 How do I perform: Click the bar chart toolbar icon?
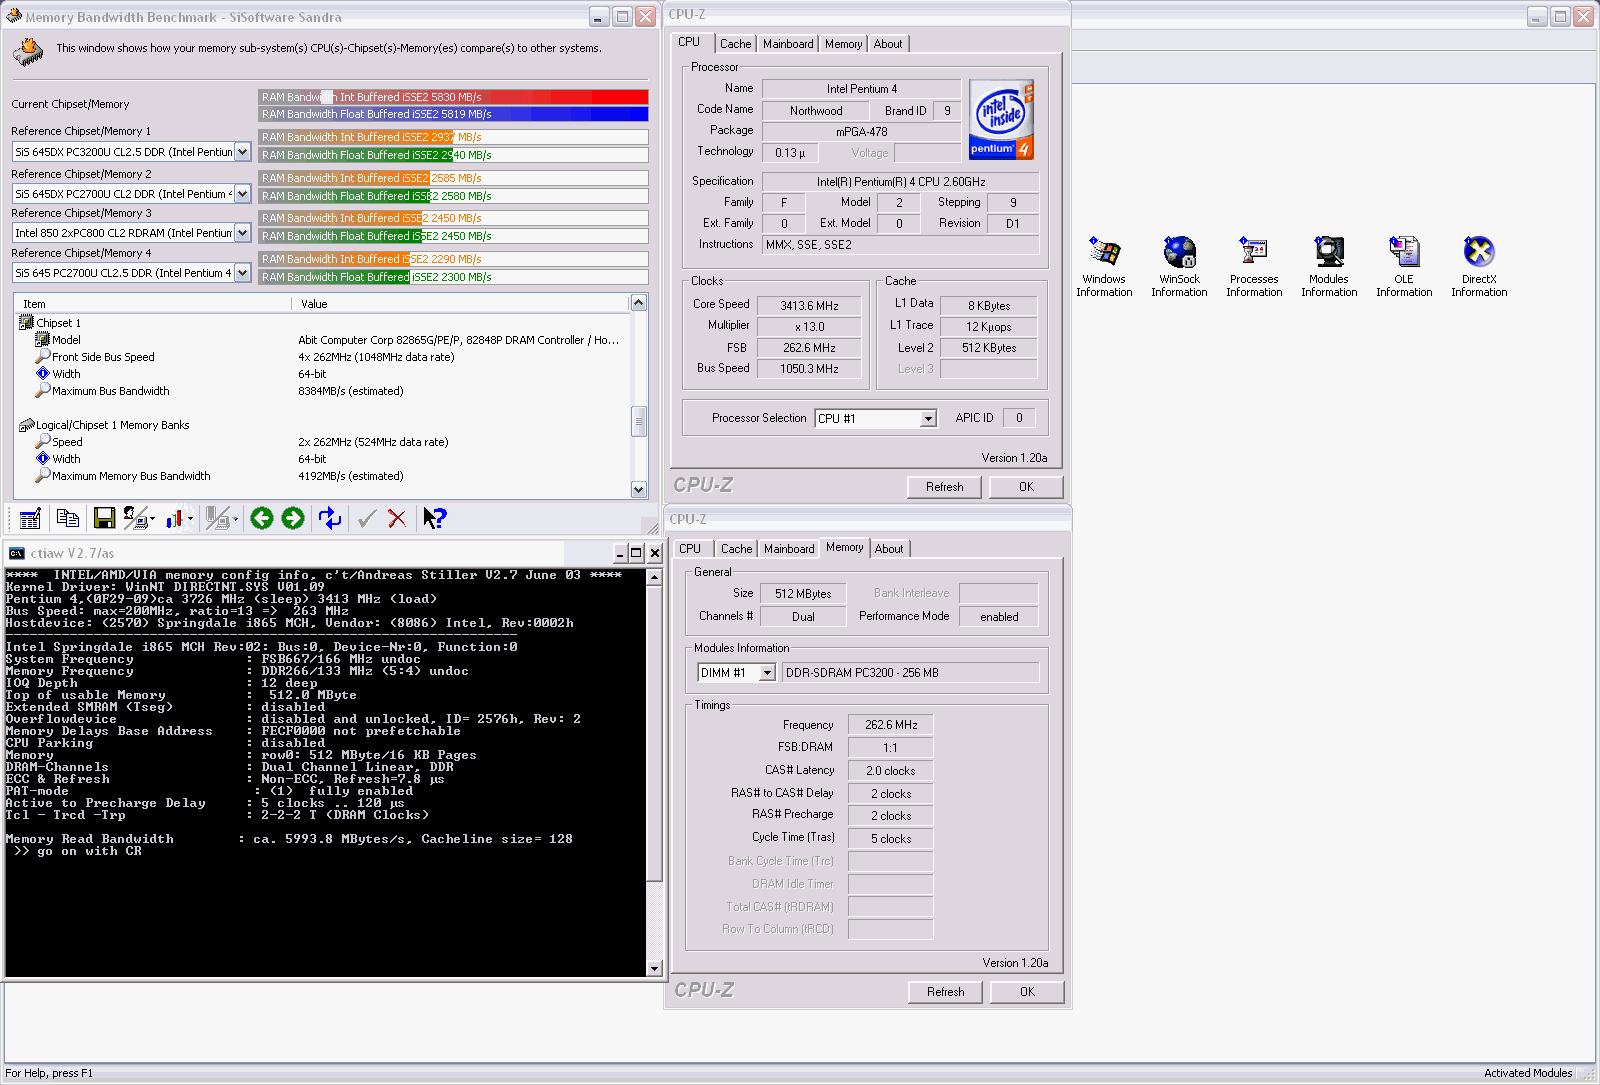pyautogui.click(x=175, y=518)
